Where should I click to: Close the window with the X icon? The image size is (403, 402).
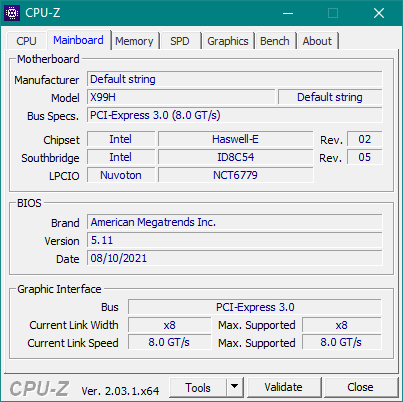tap(379, 13)
